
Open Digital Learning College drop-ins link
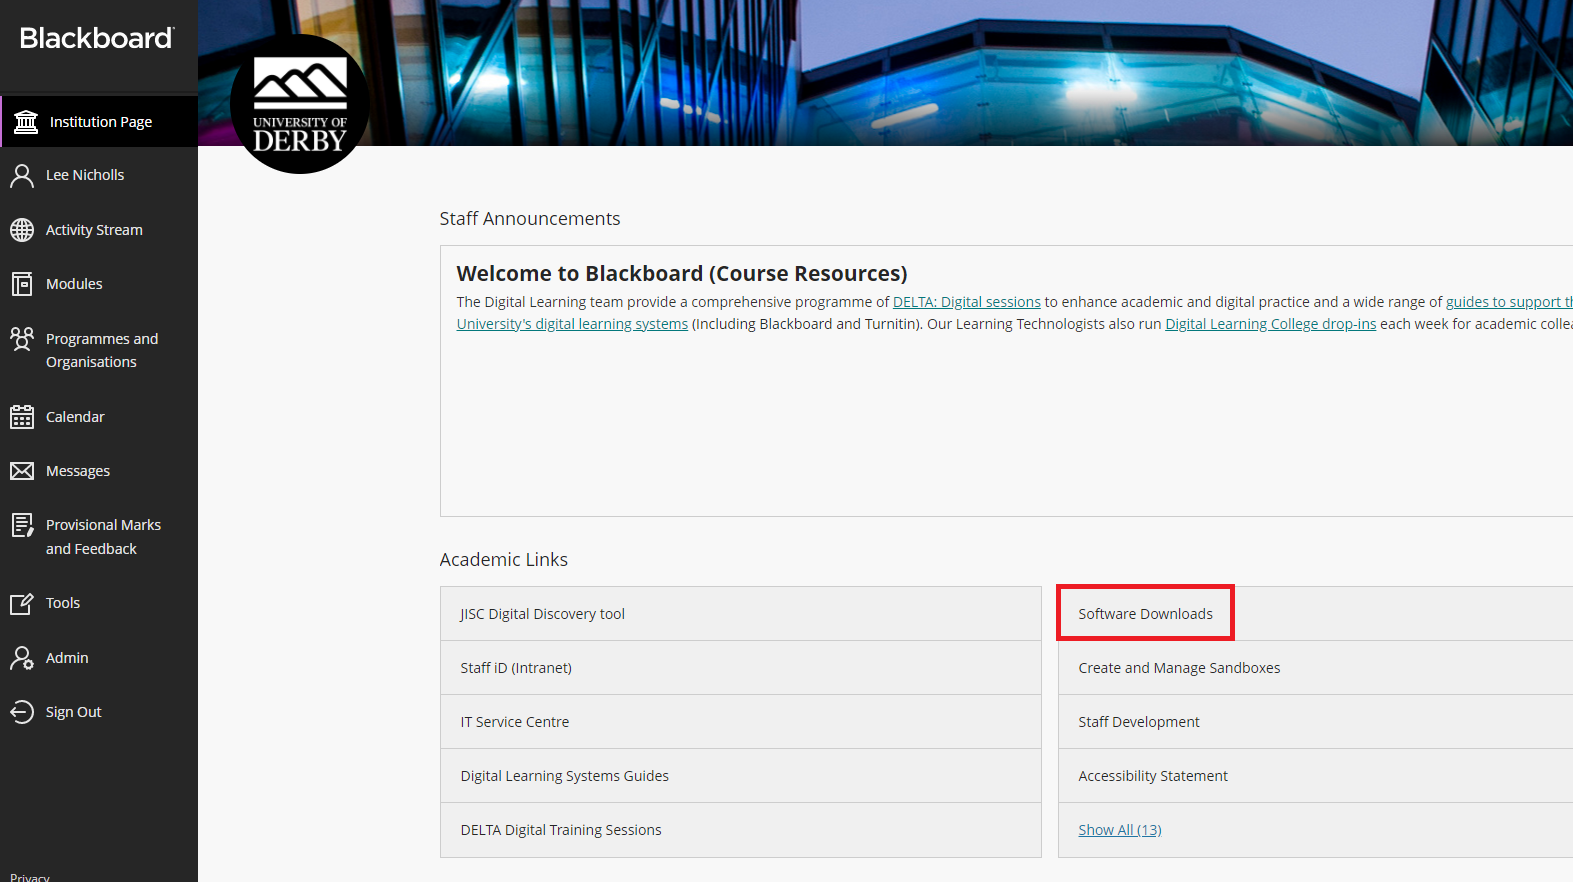coord(1270,324)
